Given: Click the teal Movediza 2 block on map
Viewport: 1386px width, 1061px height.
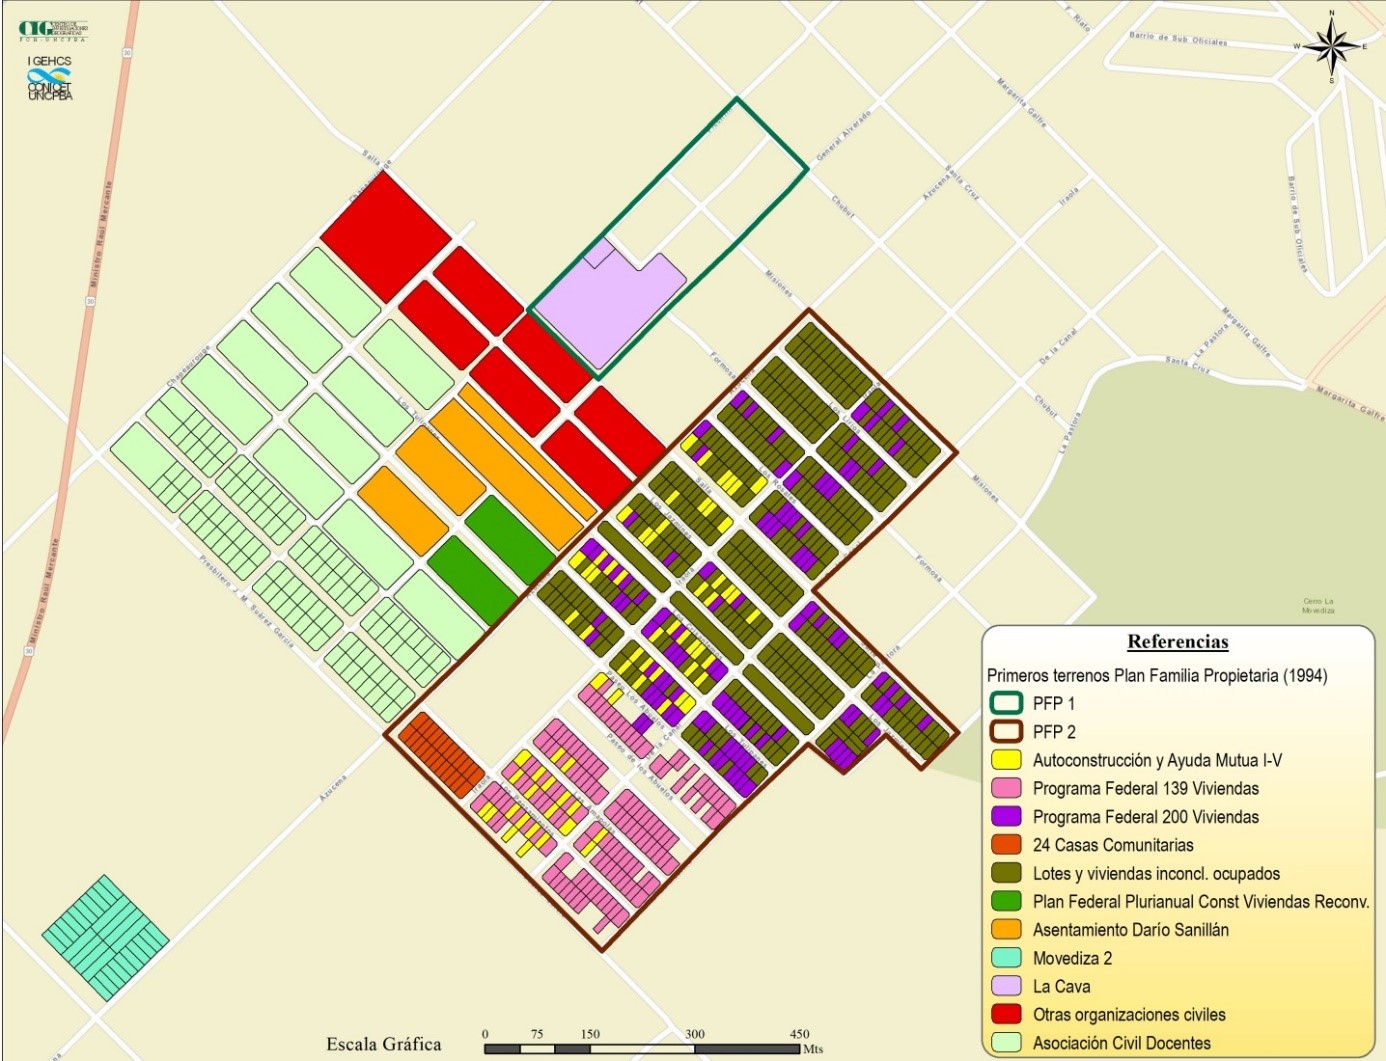Looking at the screenshot, I should pos(105,937).
